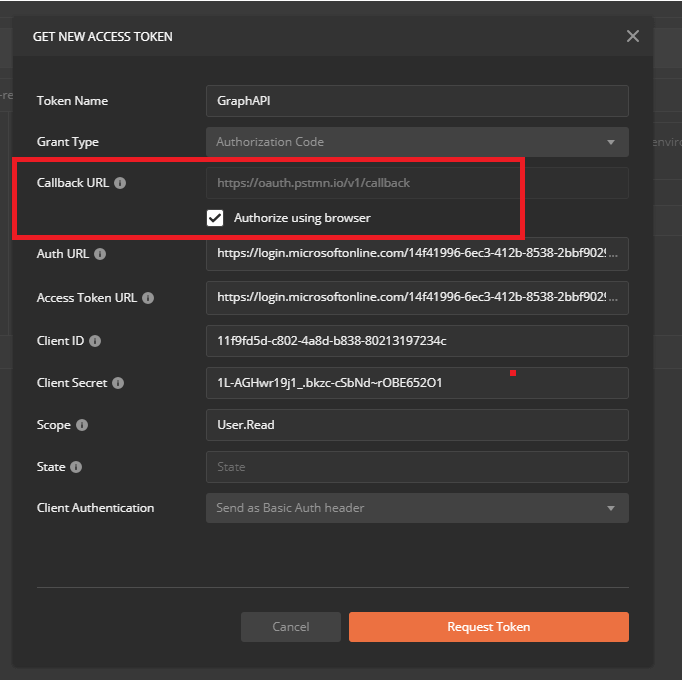
Task: Expand the Client Authentication dropdown
Action: [x=416, y=508]
